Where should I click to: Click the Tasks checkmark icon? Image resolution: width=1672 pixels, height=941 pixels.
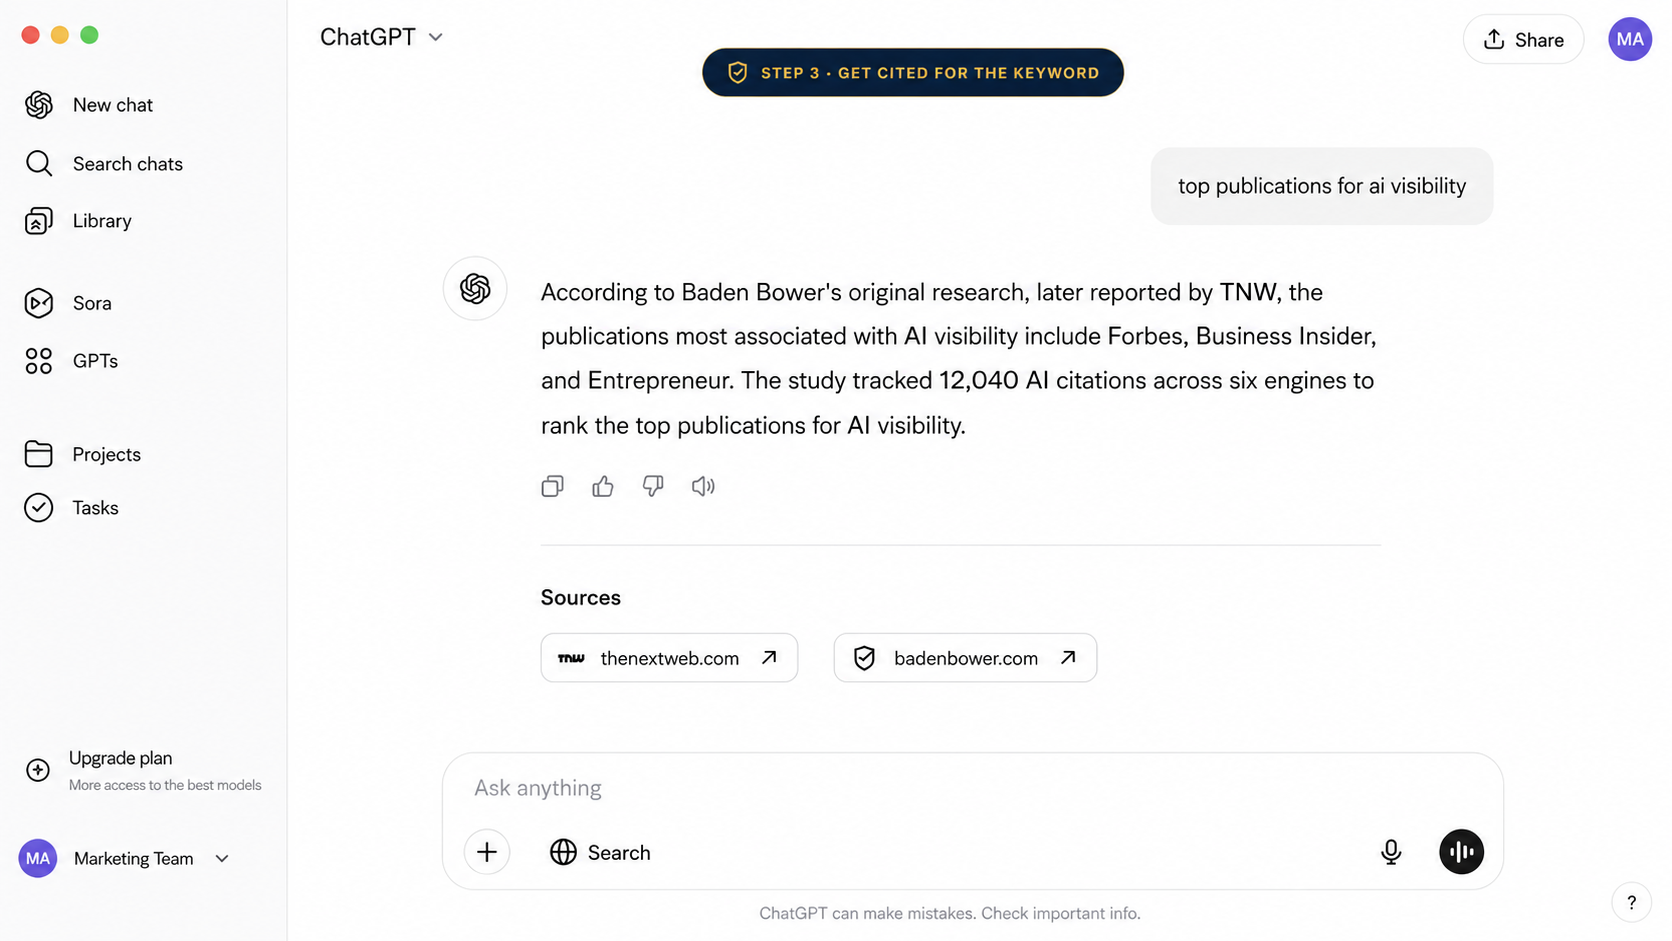tap(39, 508)
